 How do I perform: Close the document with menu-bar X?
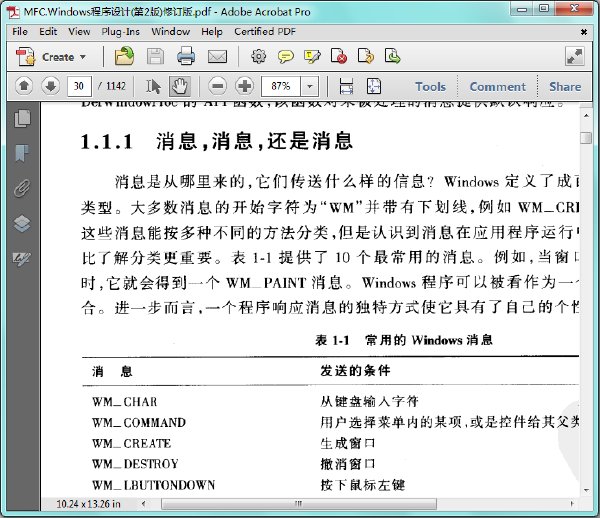coord(584,32)
